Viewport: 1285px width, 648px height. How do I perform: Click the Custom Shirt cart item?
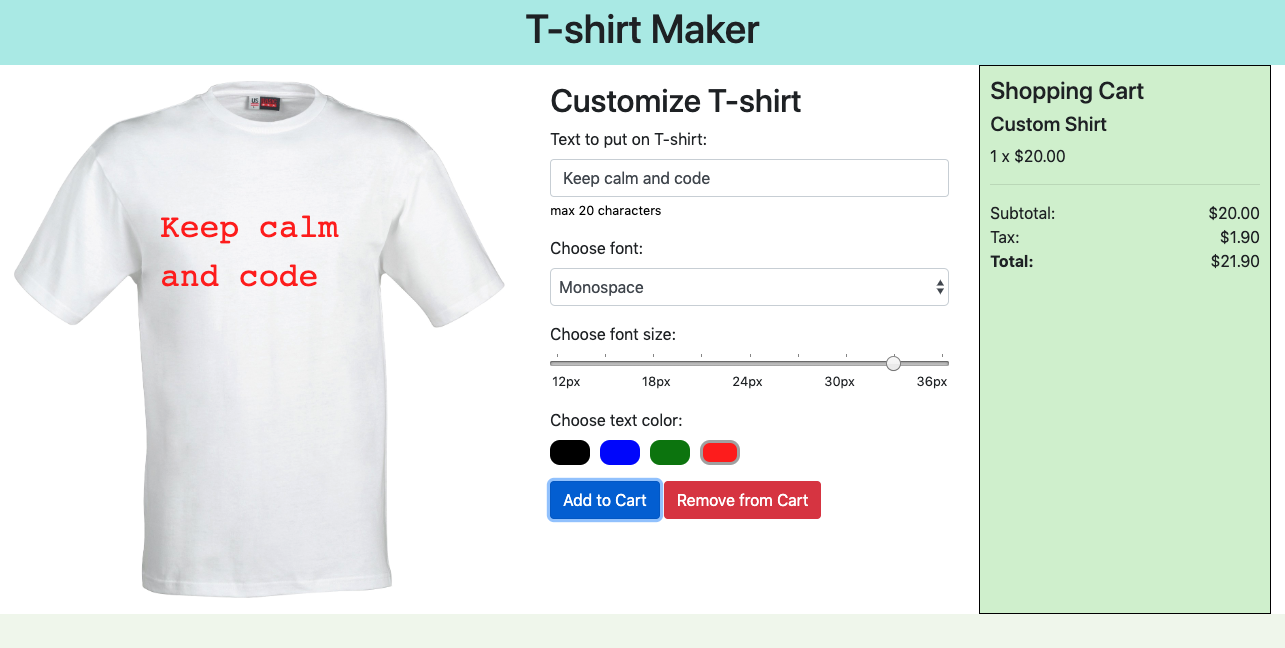(x=1048, y=124)
